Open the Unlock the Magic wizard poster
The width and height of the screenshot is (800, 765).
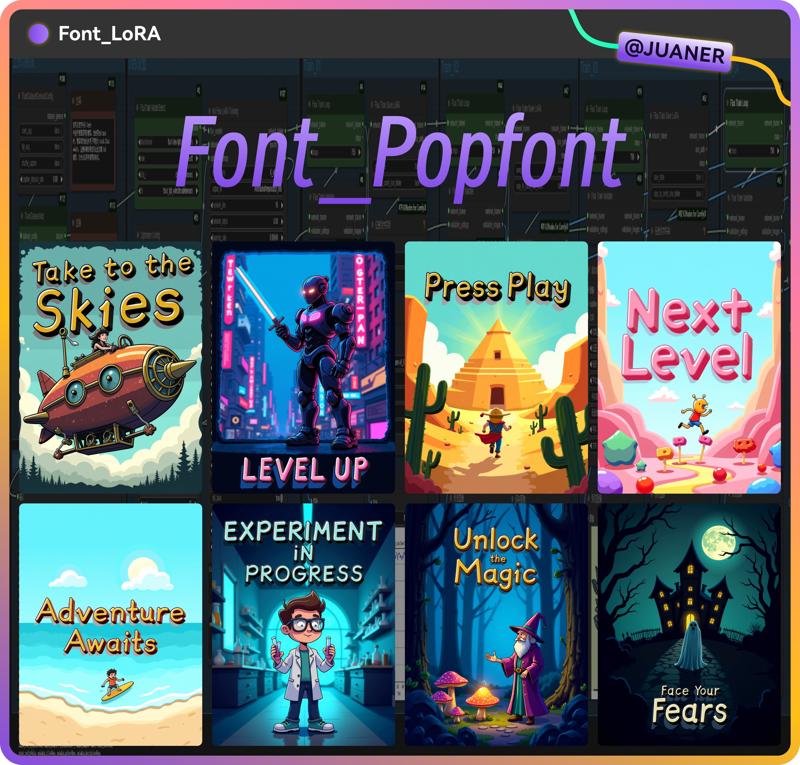pyautogui.click(x=496, y=625)
